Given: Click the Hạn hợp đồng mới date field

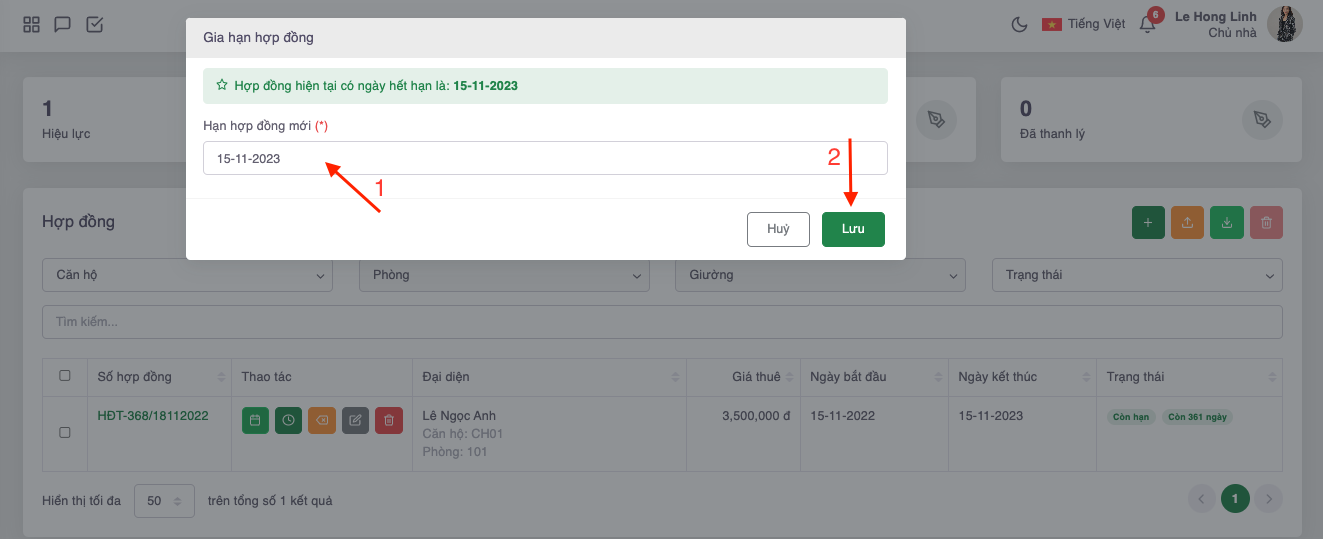Looking at the screenshot, I should 545,158.
